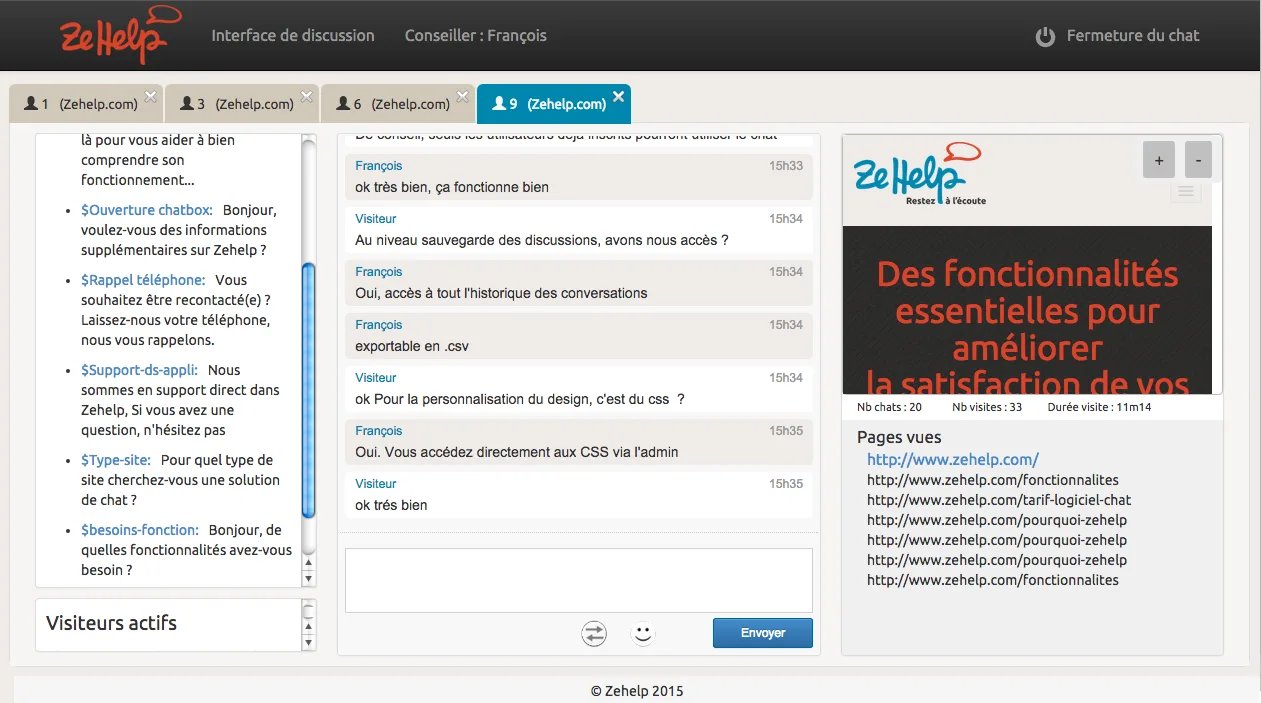
Task: Click the hamburger menu in site preview
Action: [x=1186, y=192]
